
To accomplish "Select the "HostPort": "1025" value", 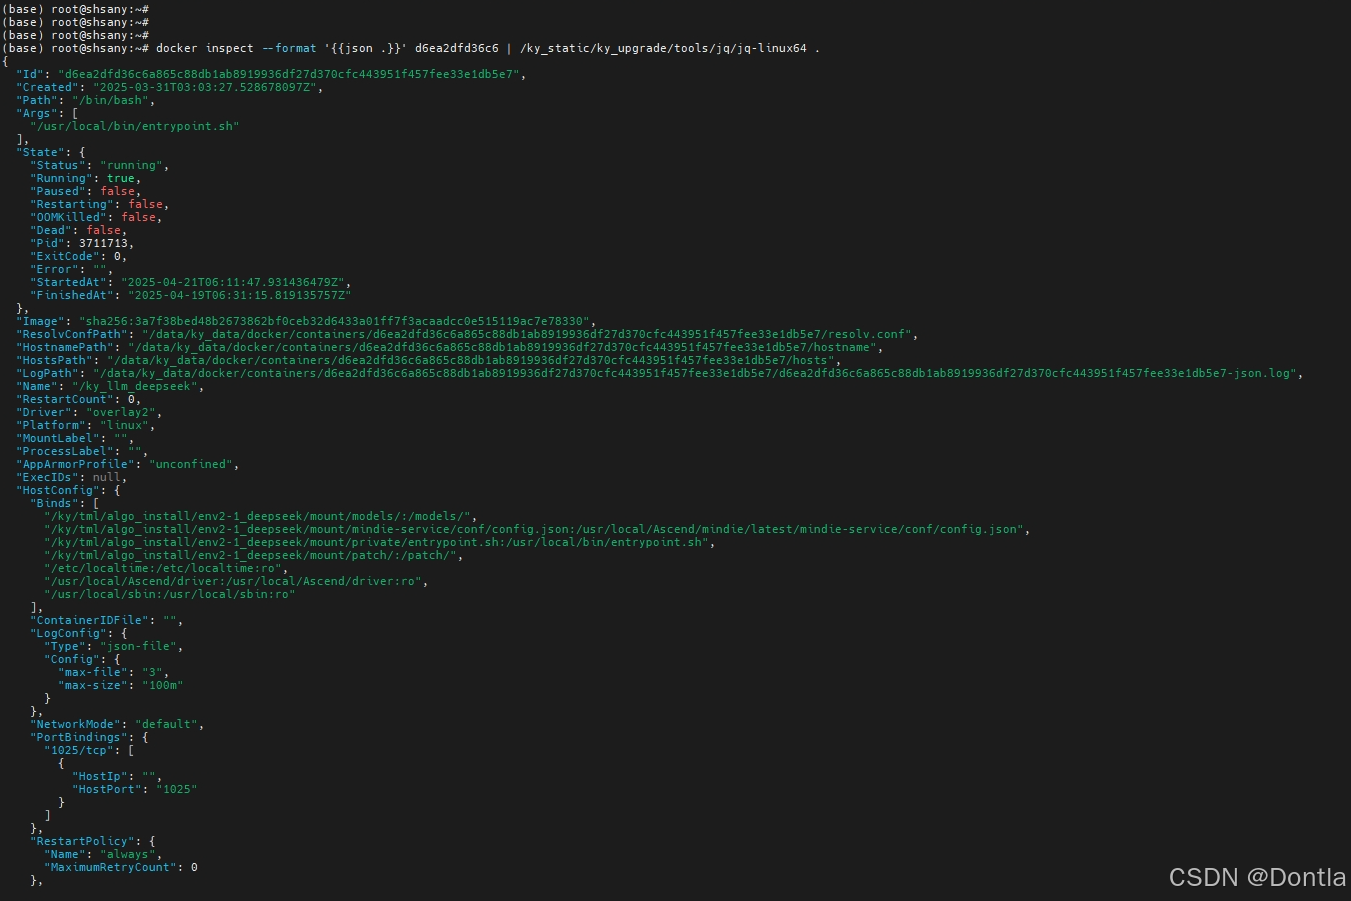I will pyautogui.click(x=135, y=789).
